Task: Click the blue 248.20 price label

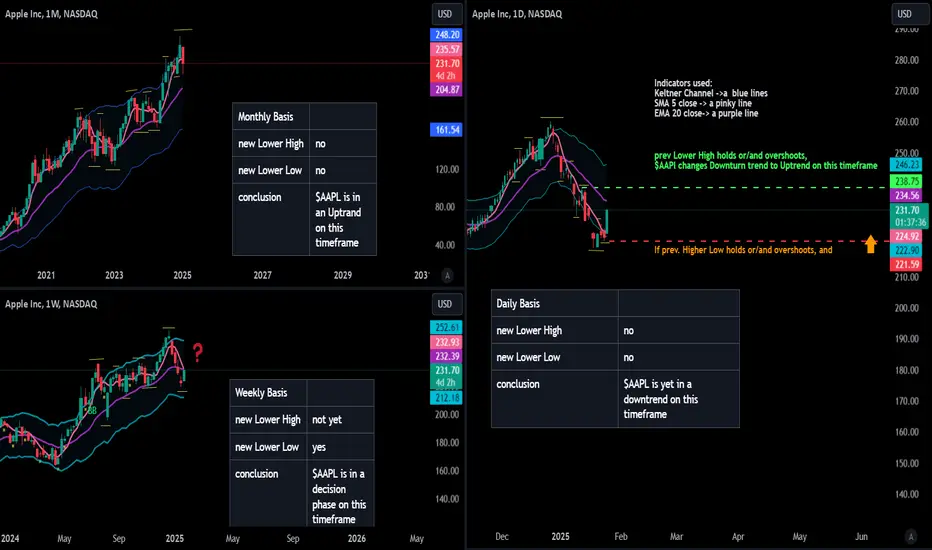Action: (x=446, y=34)
